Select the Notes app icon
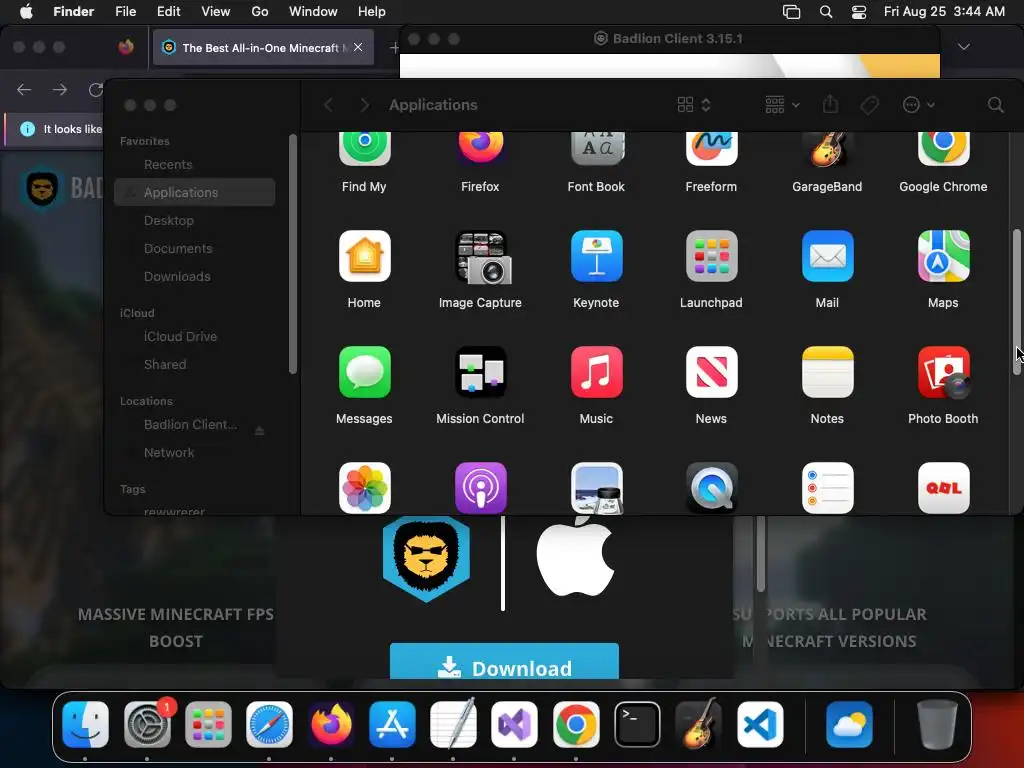The width and height of the screenshot is (1024, 768). (x=827, y=372)
